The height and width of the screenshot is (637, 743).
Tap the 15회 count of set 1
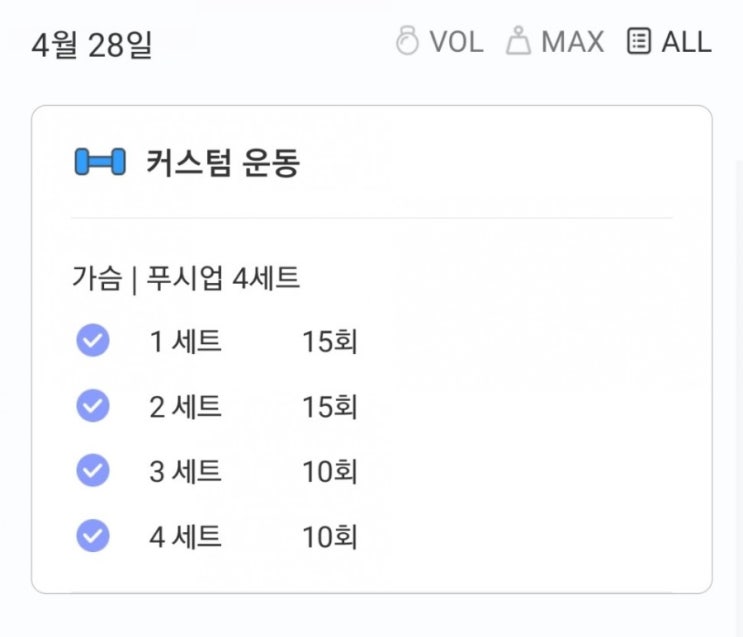pos(330,342)
